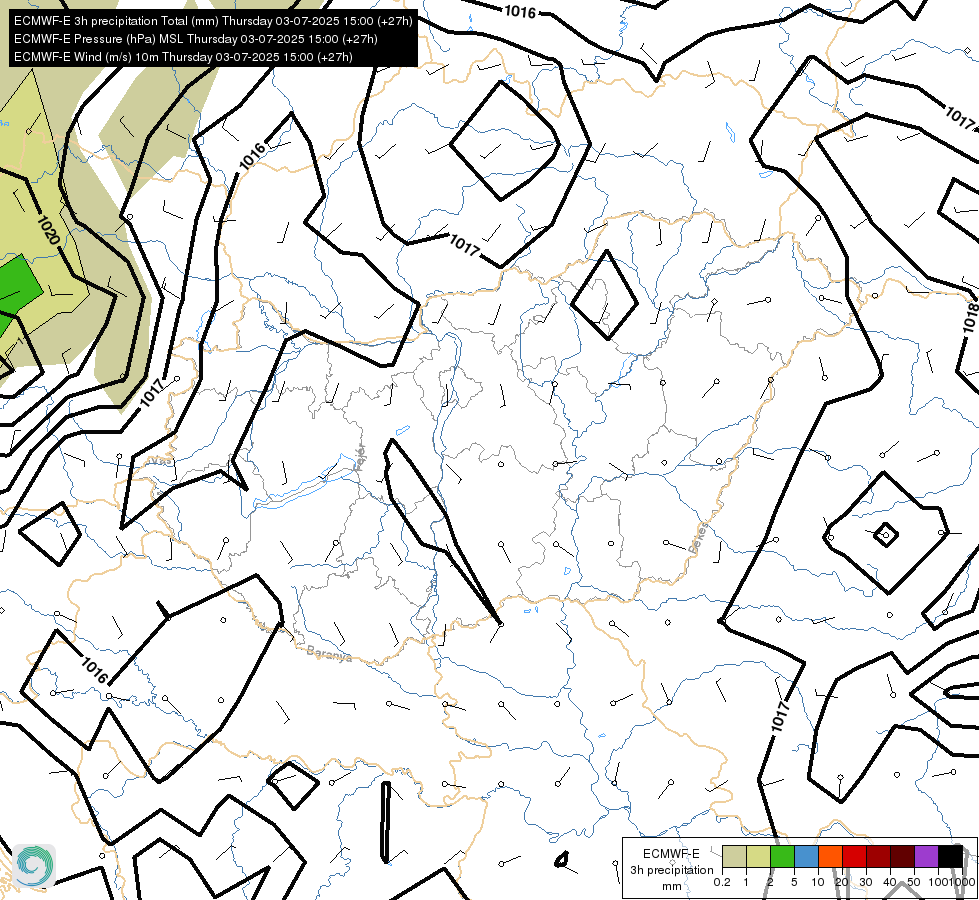Screen dimensions: 979x900
Task: Click the Vas county label
Action: click(160, 461)
